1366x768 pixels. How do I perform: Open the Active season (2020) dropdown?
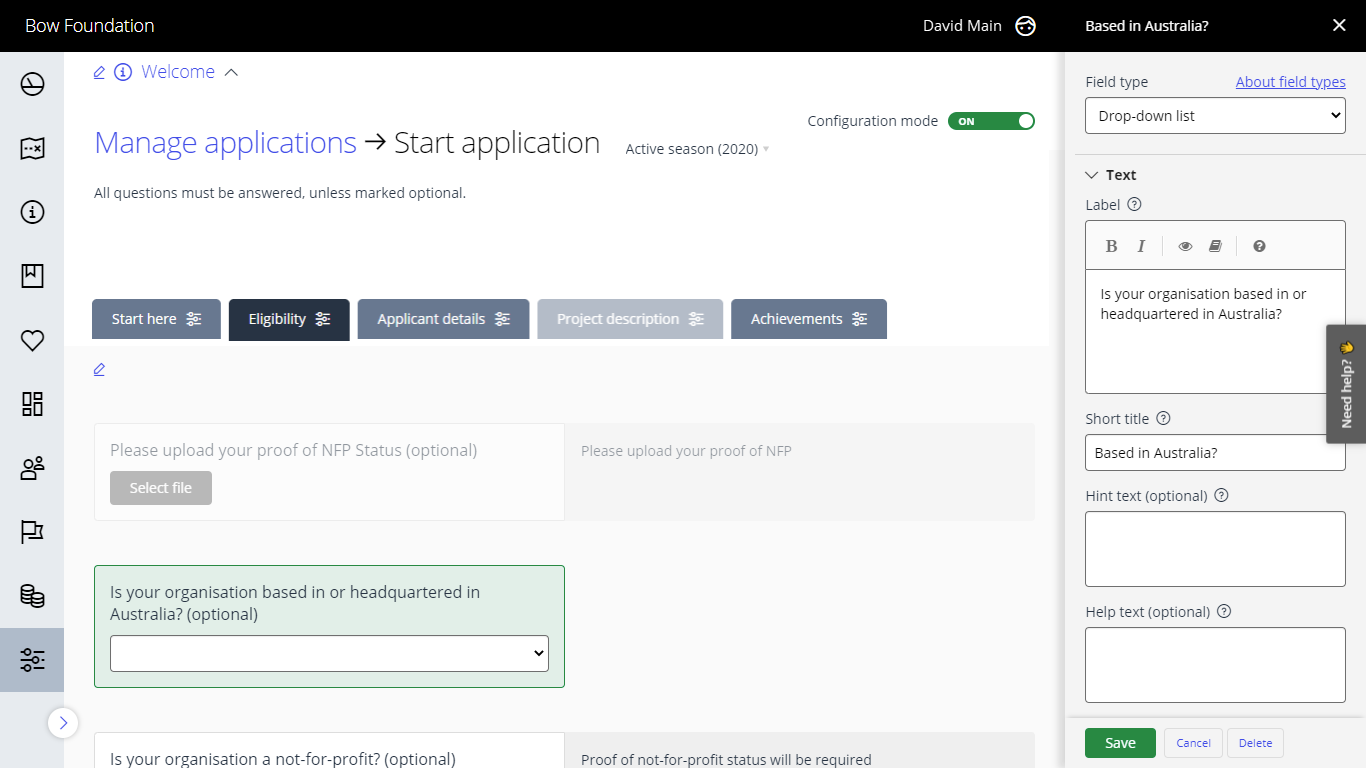coord(697,149)
